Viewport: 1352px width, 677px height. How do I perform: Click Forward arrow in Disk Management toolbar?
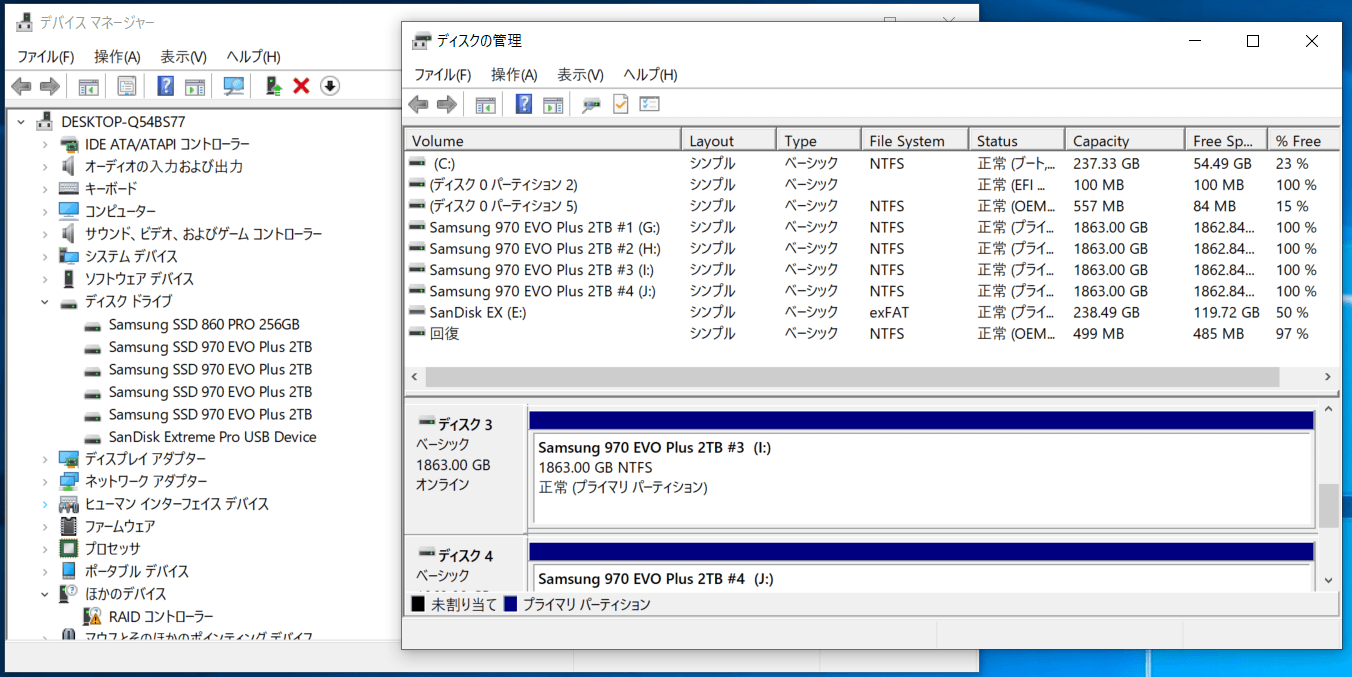click(x=447, y=104)
